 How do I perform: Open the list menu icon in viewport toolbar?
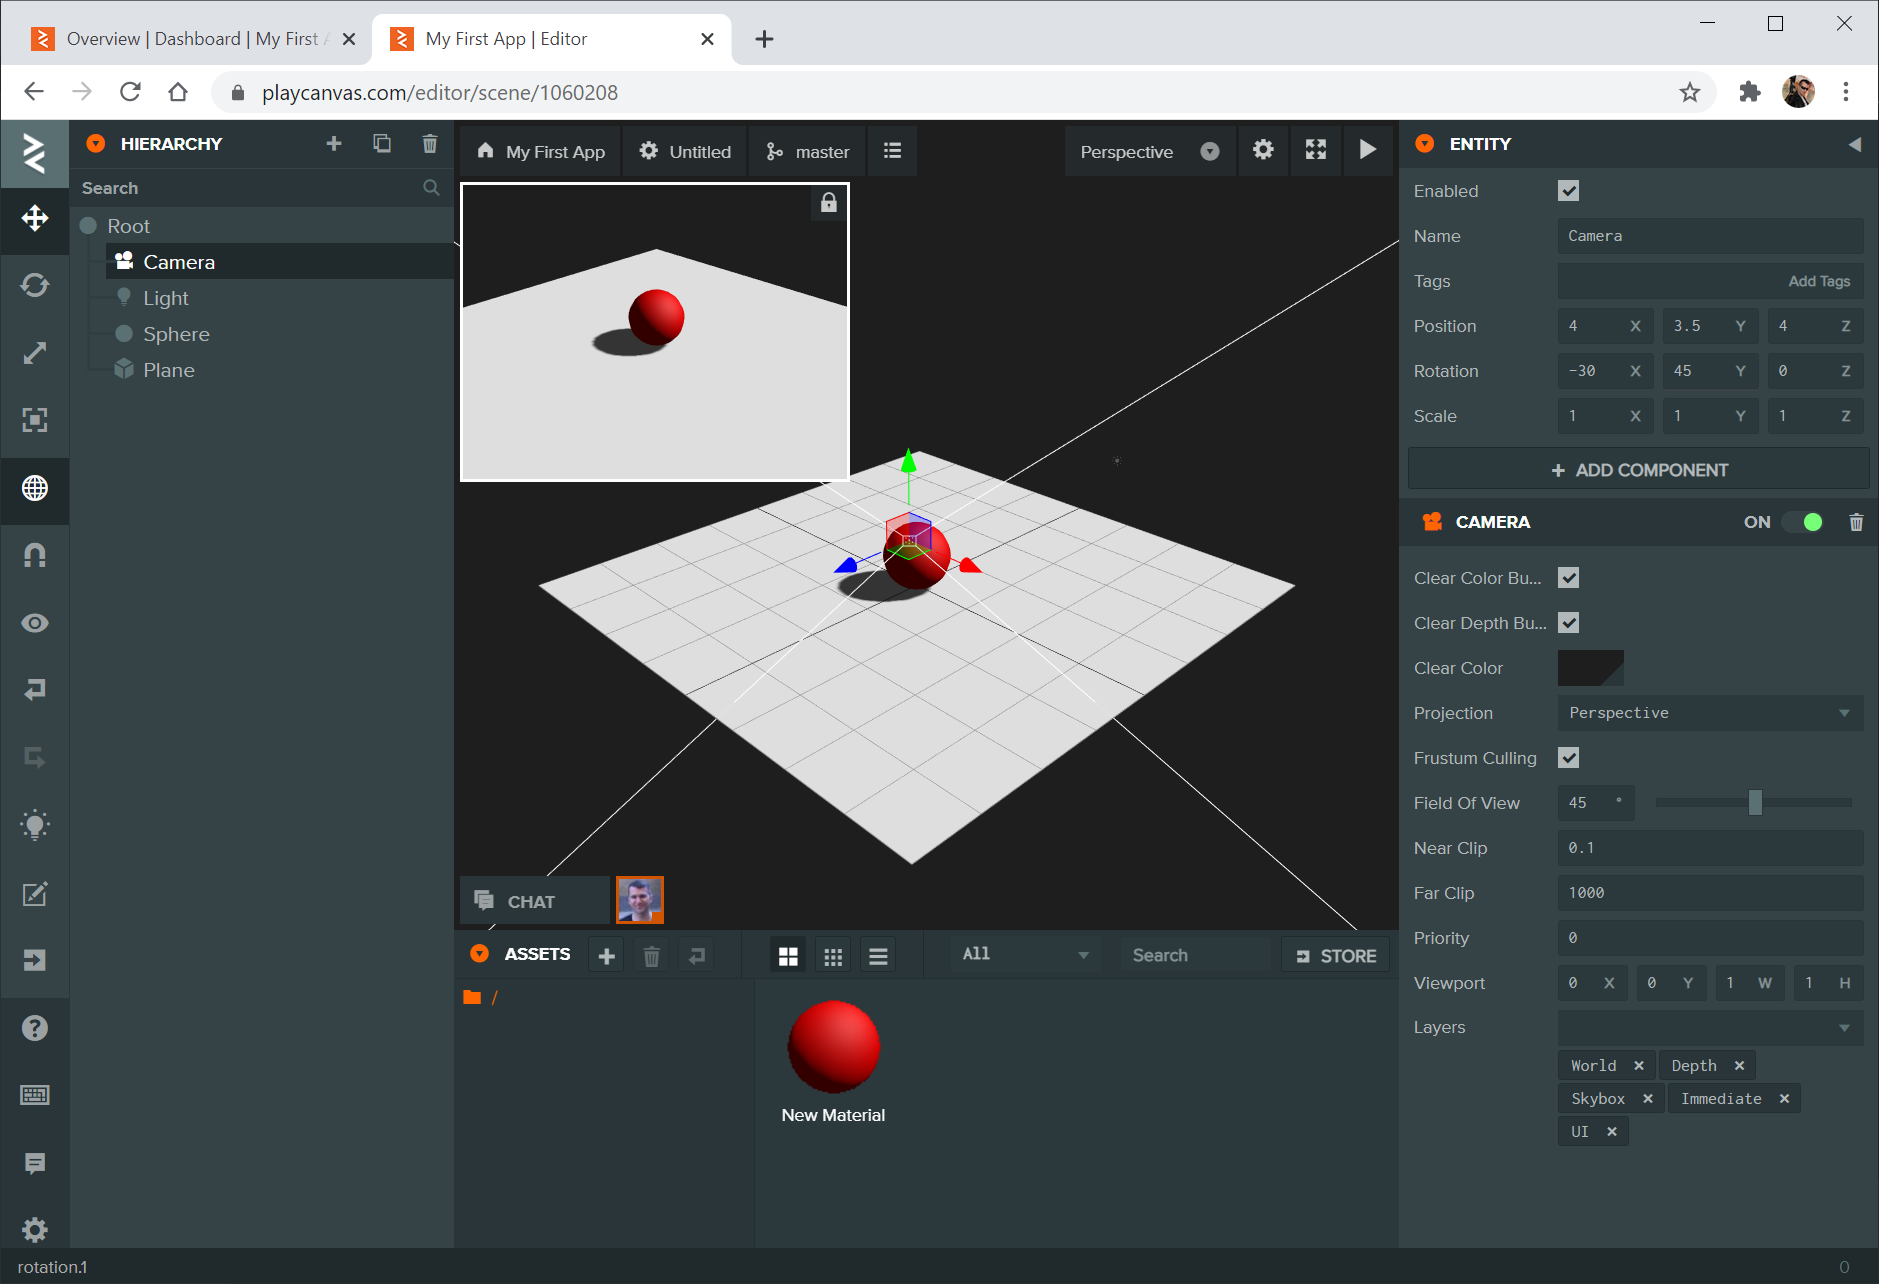pos(892,151)
